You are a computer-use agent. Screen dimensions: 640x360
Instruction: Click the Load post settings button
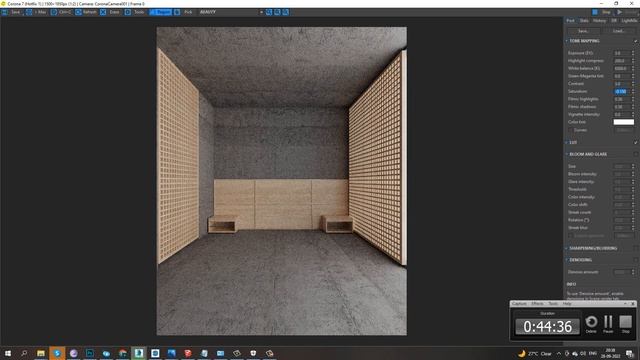click(x=618, y=31)
